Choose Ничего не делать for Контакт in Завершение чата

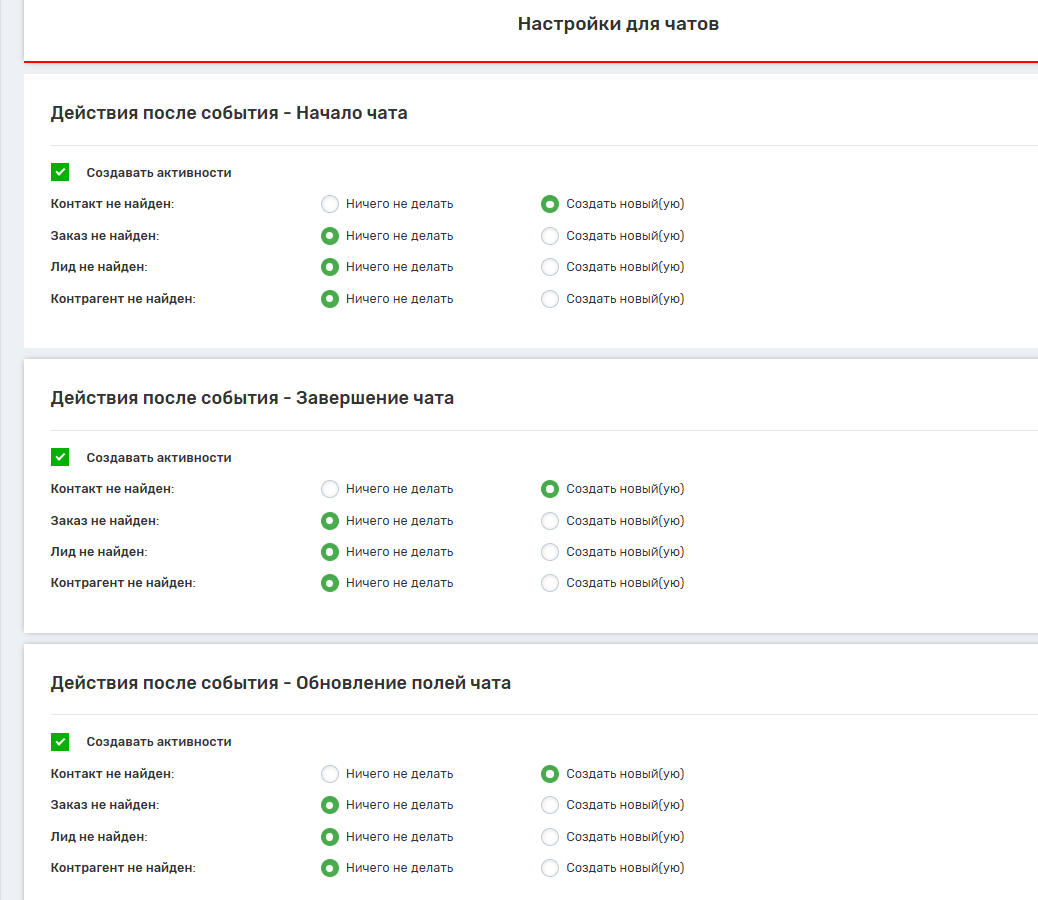(x=330, y=489)
